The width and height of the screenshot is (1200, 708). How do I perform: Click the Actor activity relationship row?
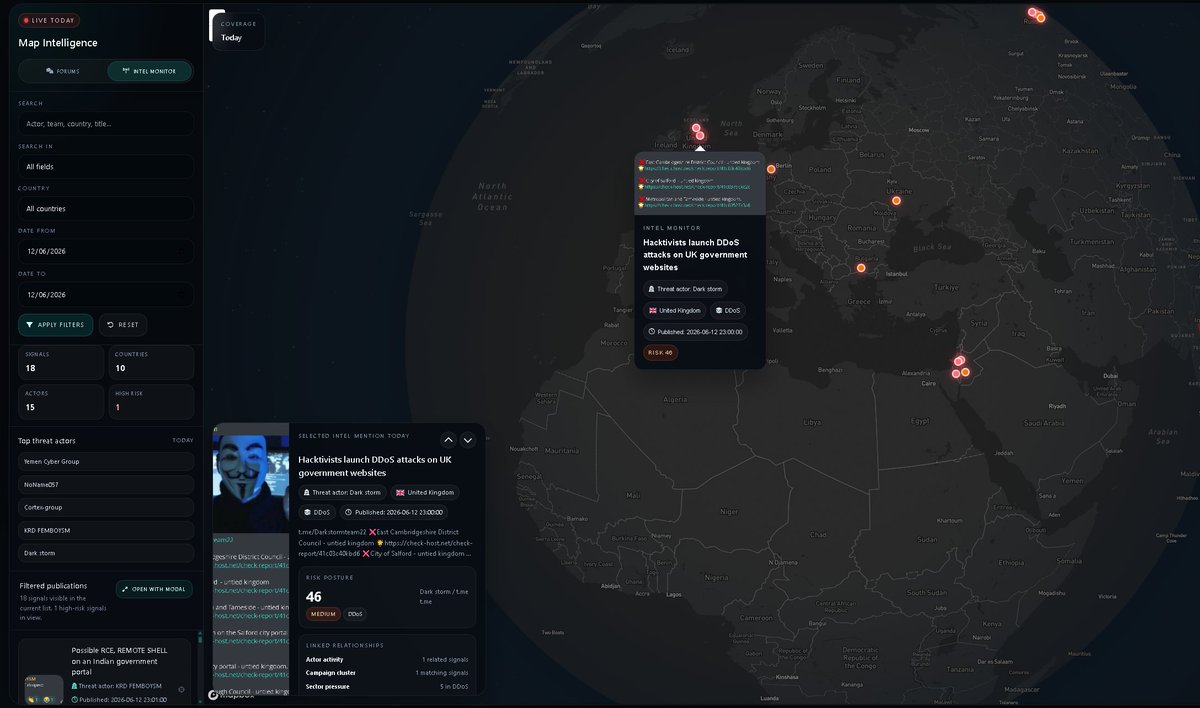coord(386,659)
